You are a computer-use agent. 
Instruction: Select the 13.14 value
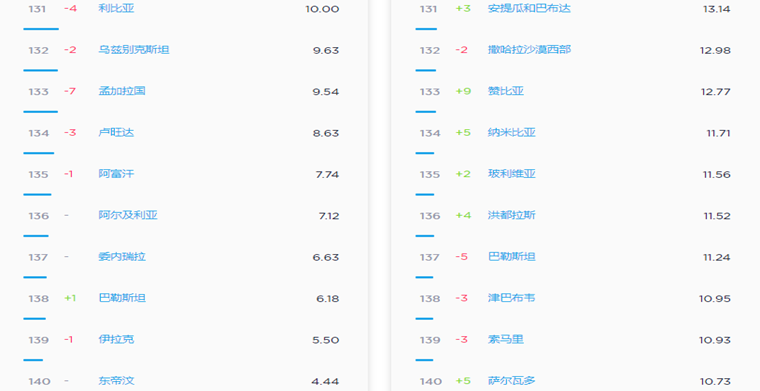click(716, 9)
